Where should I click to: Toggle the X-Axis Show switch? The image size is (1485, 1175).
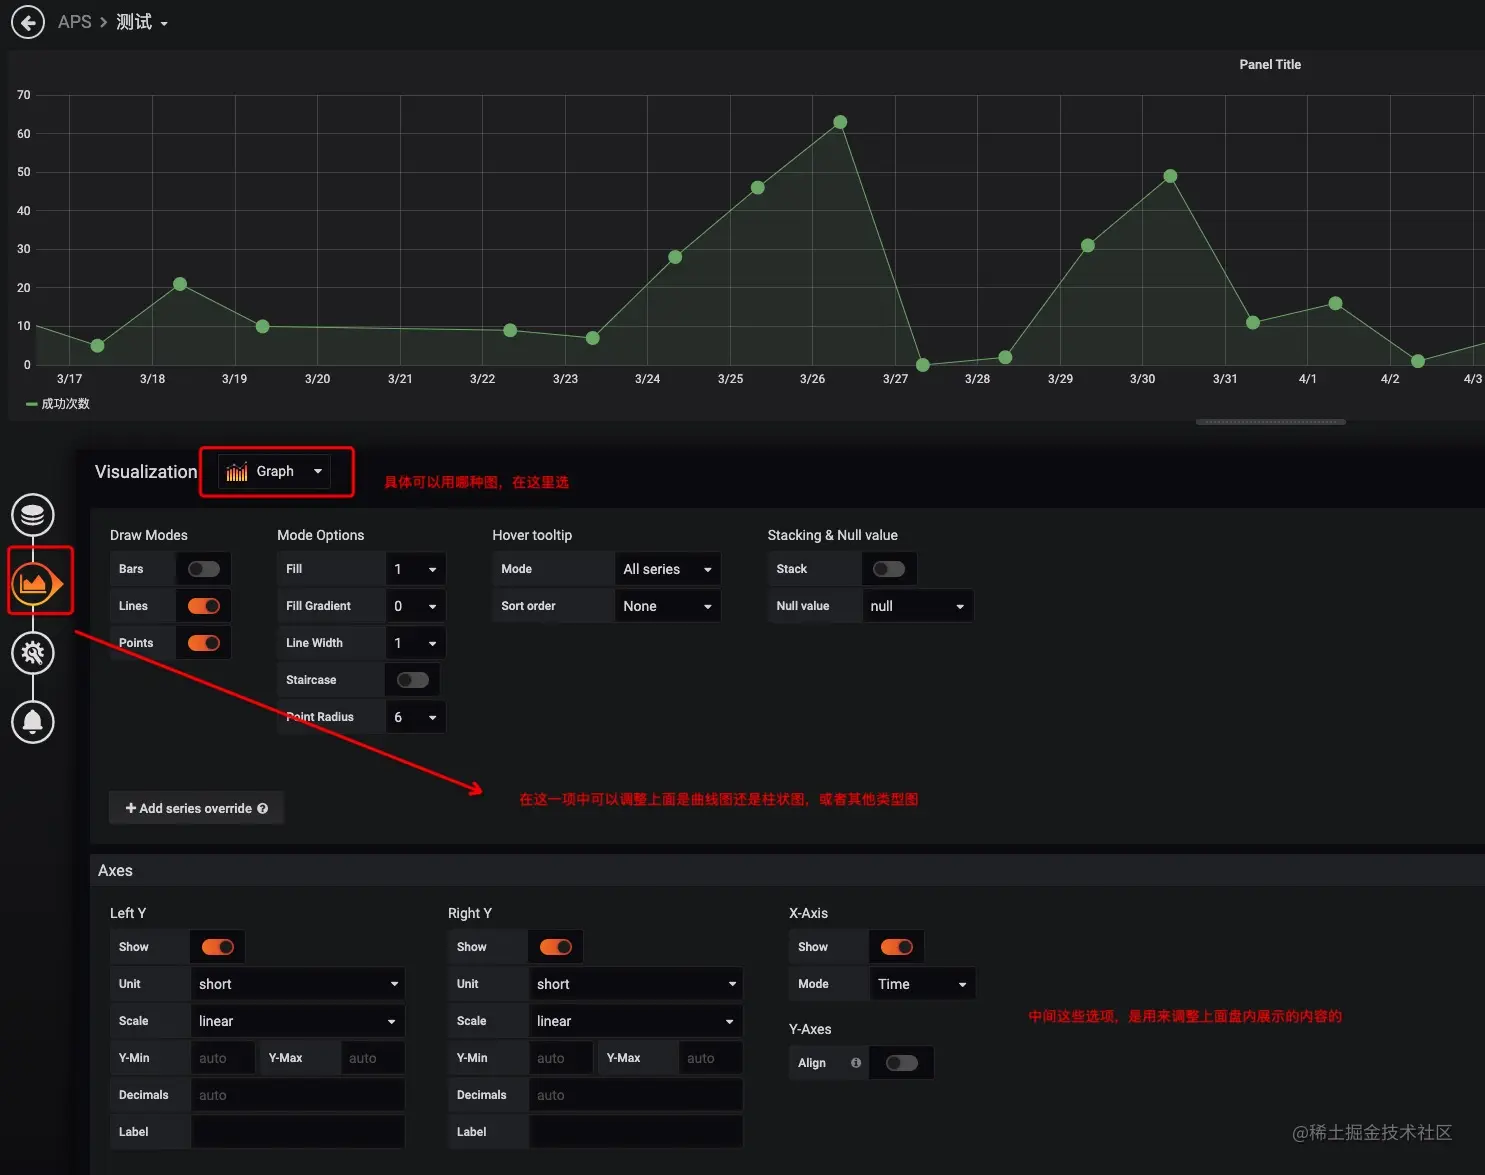(897, 947)
